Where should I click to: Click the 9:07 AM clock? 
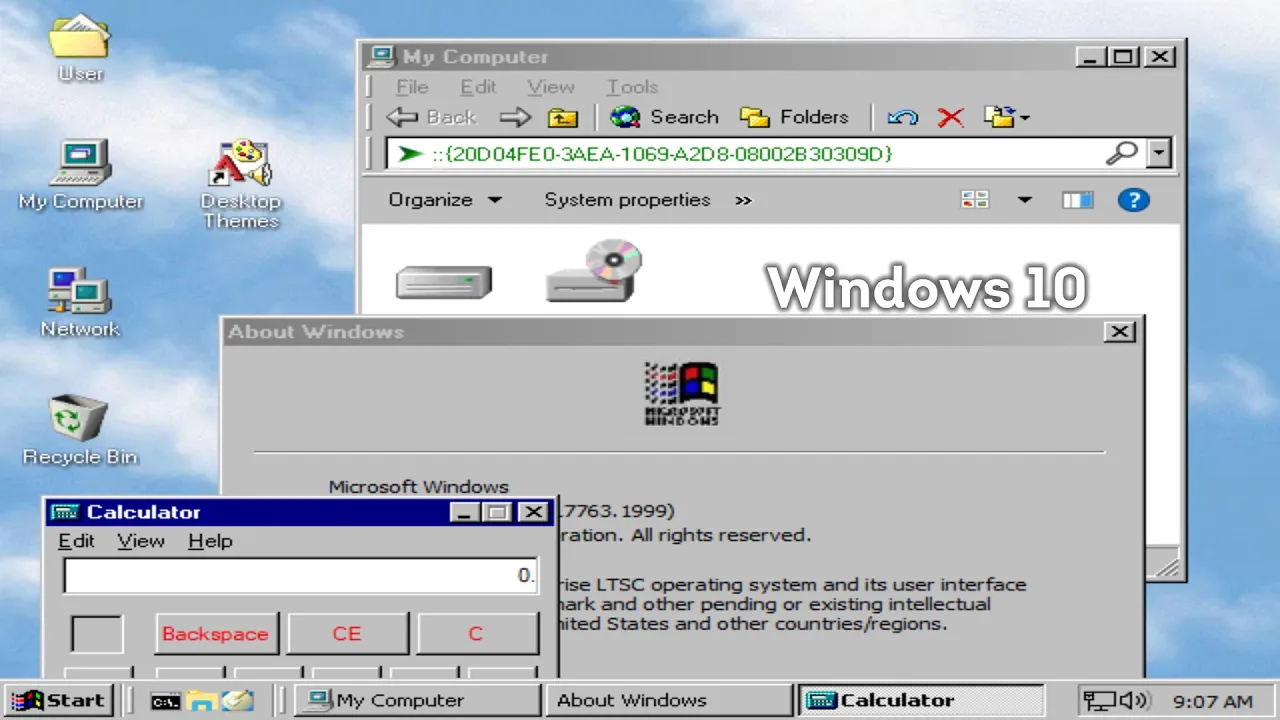1213,701
